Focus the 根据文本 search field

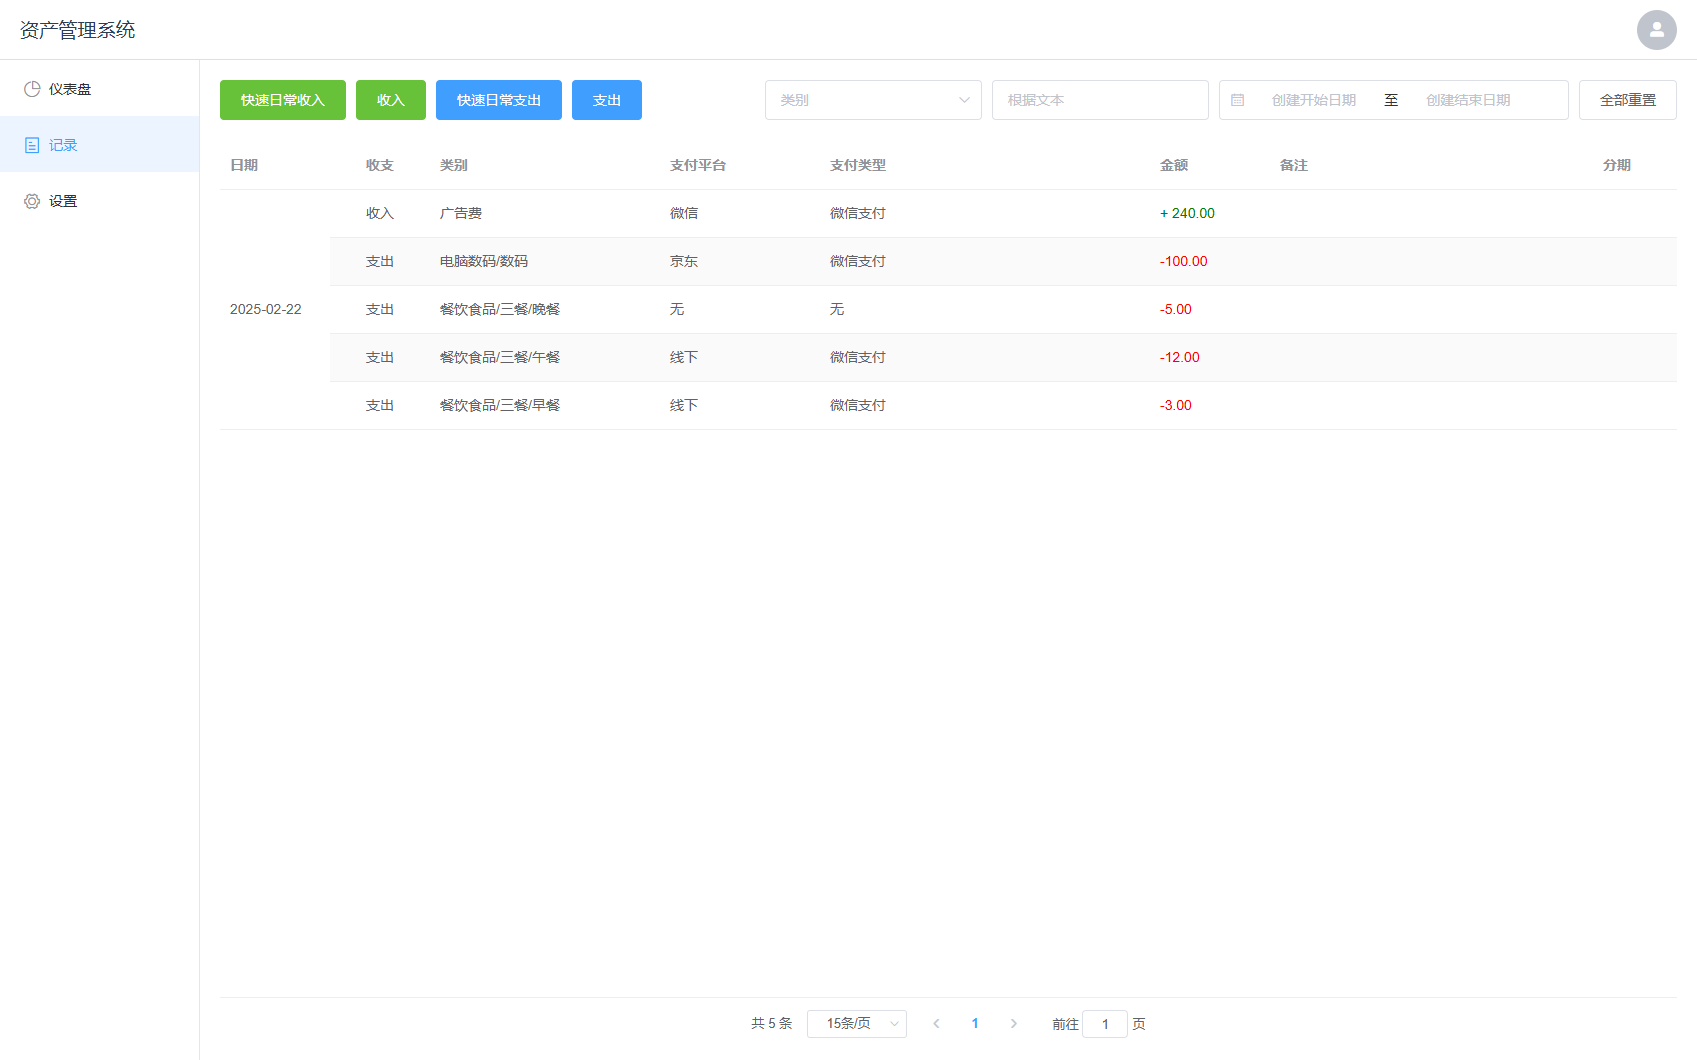click(x=1100, y=100)
